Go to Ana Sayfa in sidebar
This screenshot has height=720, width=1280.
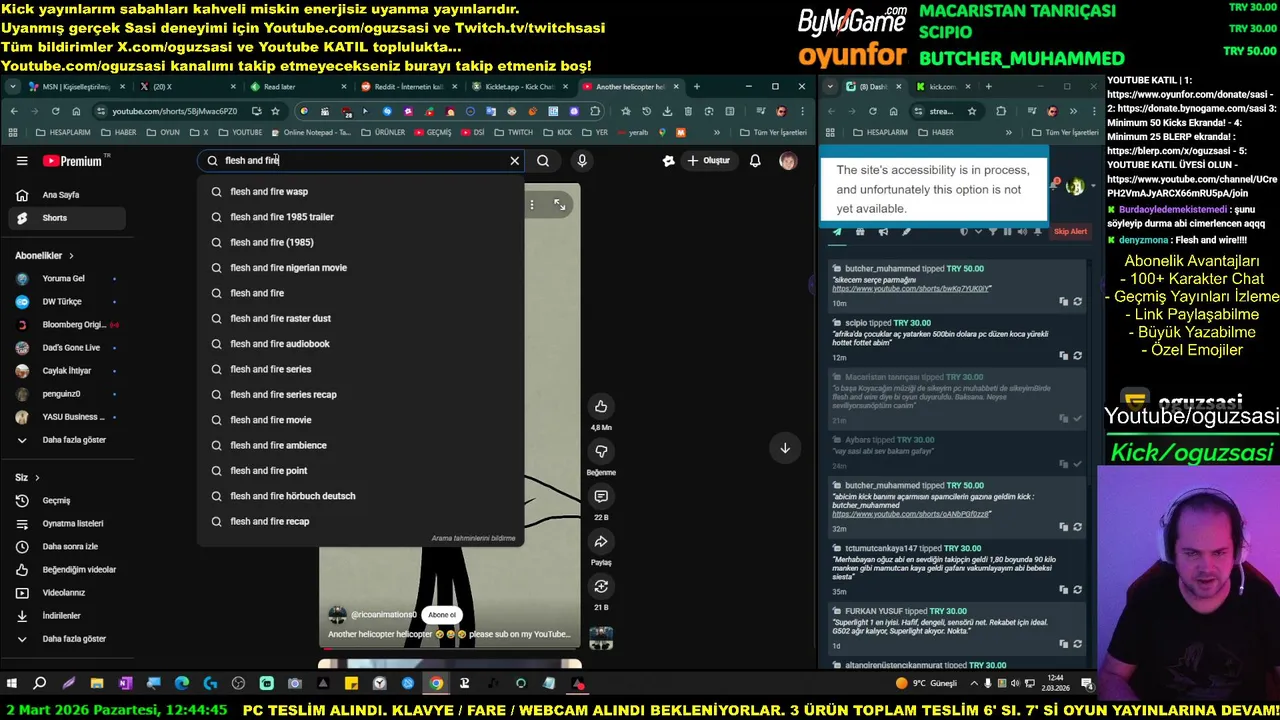[65, 195]
